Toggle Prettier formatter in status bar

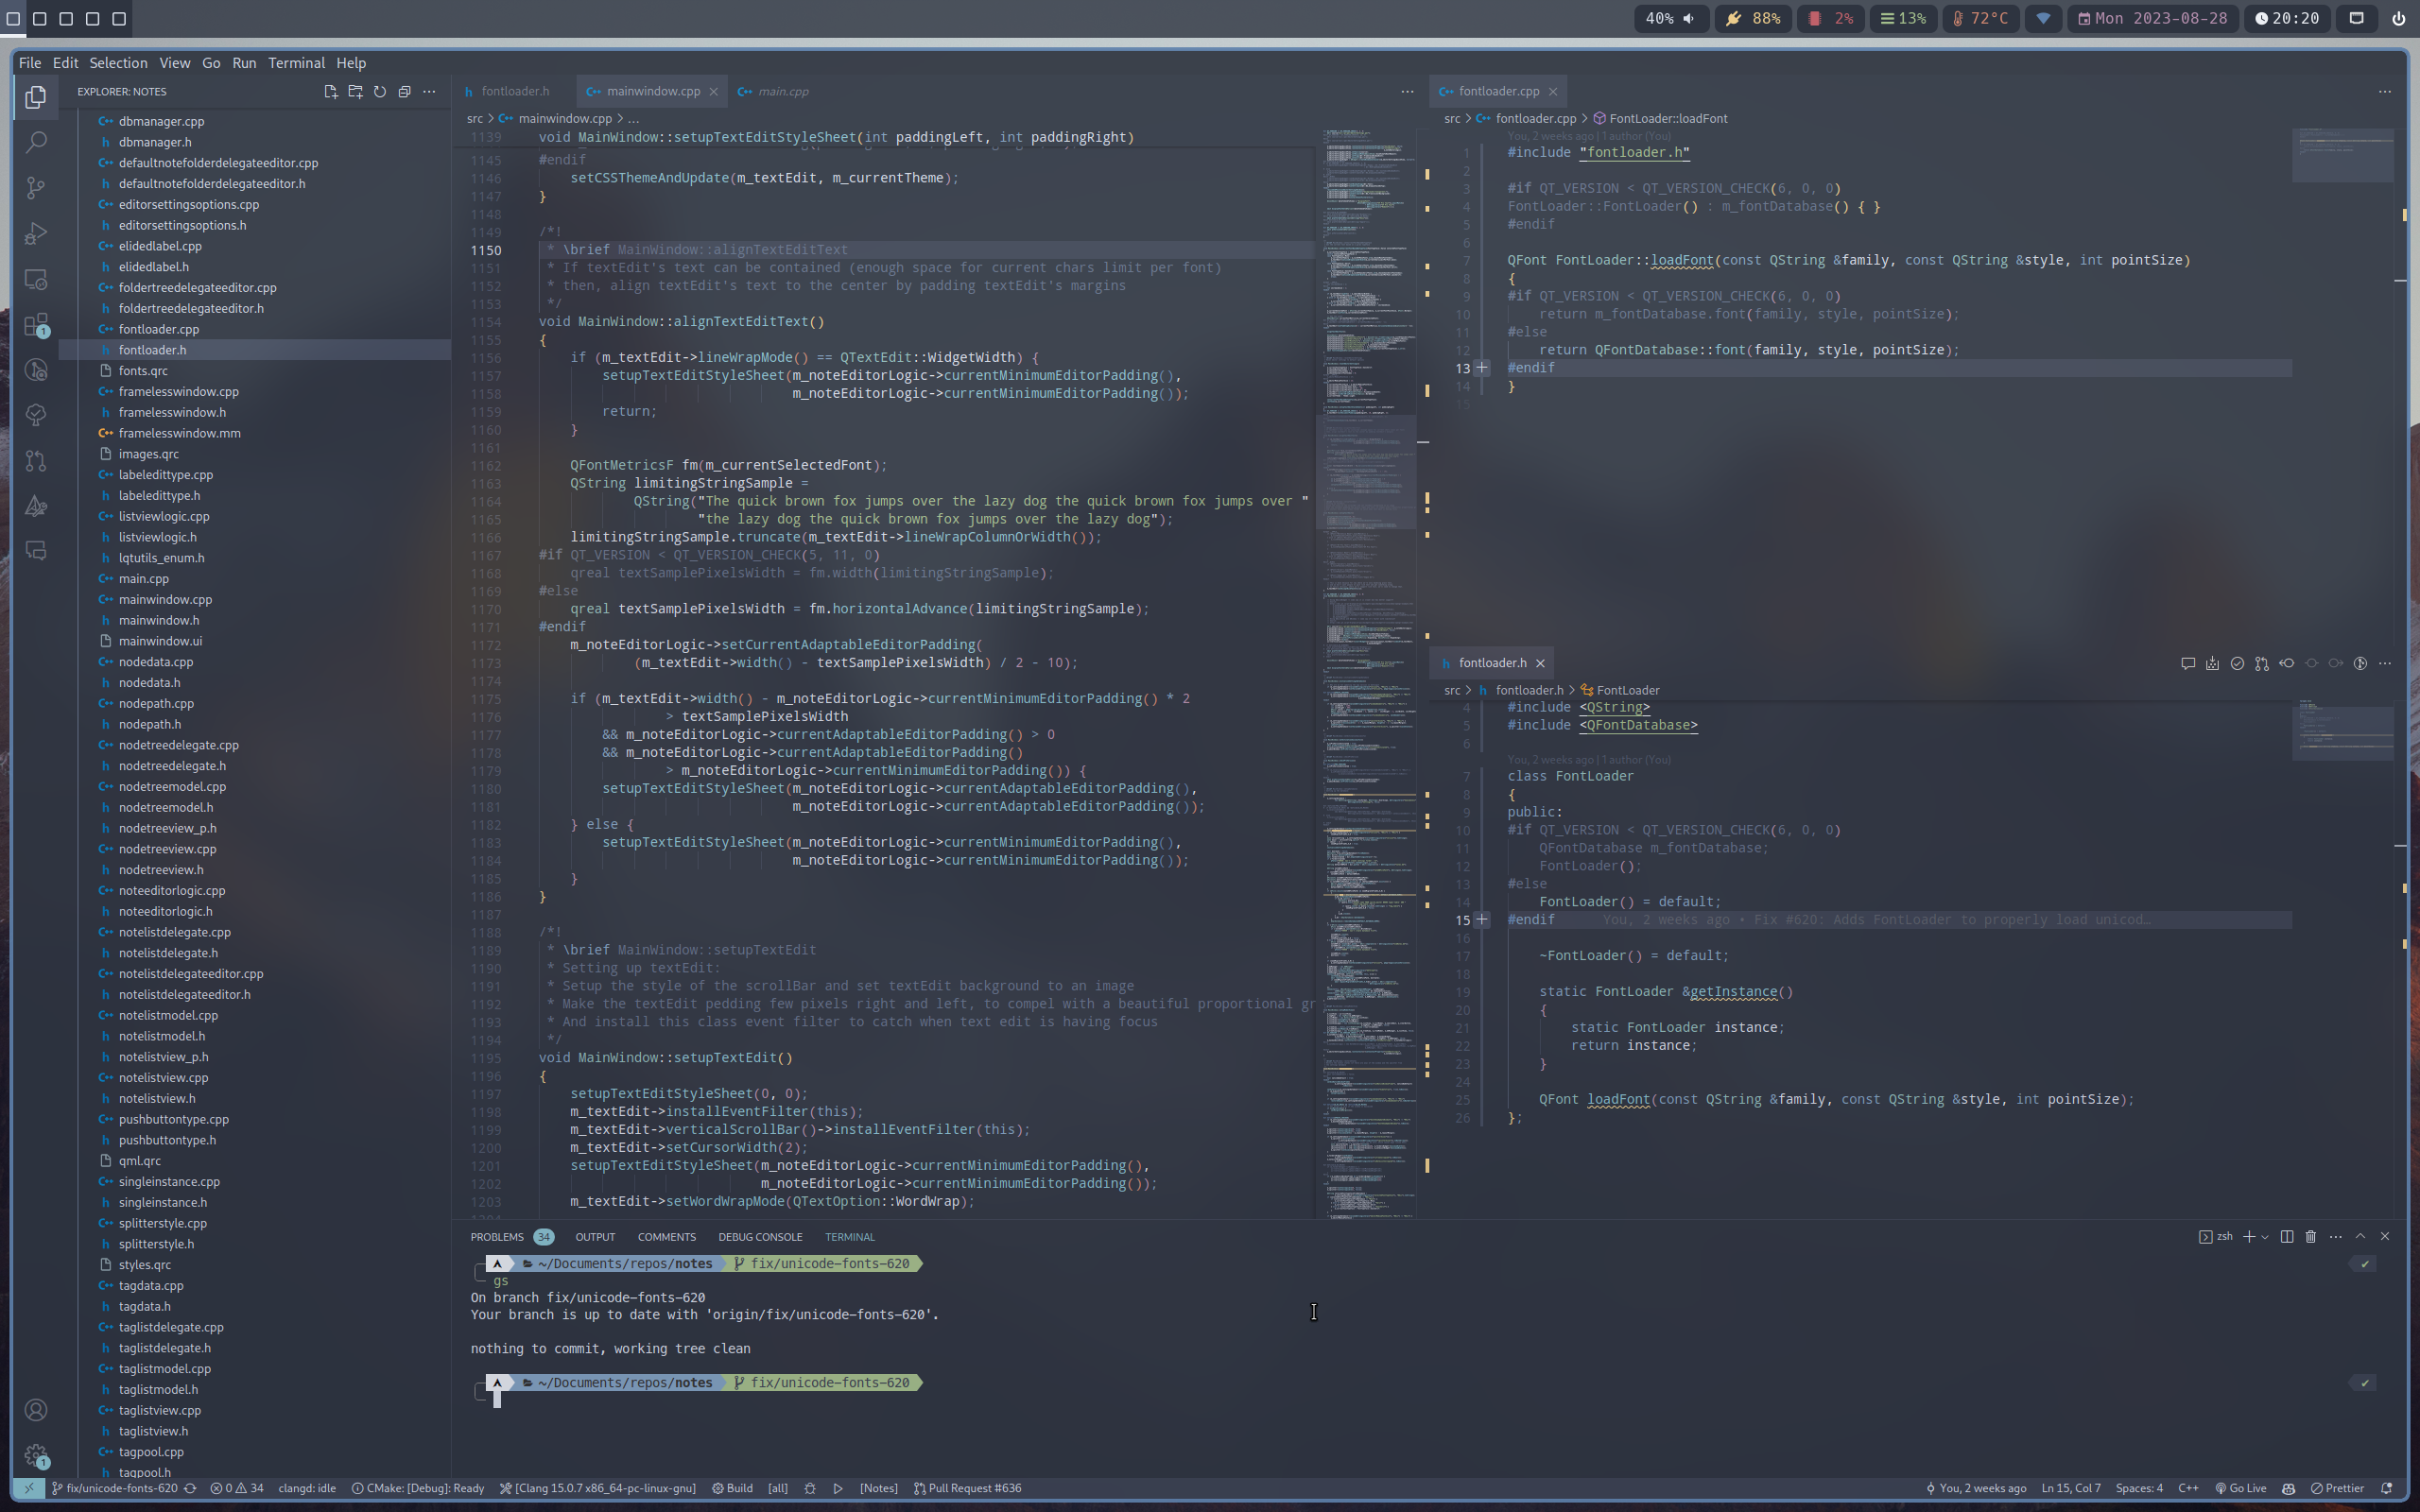click(2337, 1488)
